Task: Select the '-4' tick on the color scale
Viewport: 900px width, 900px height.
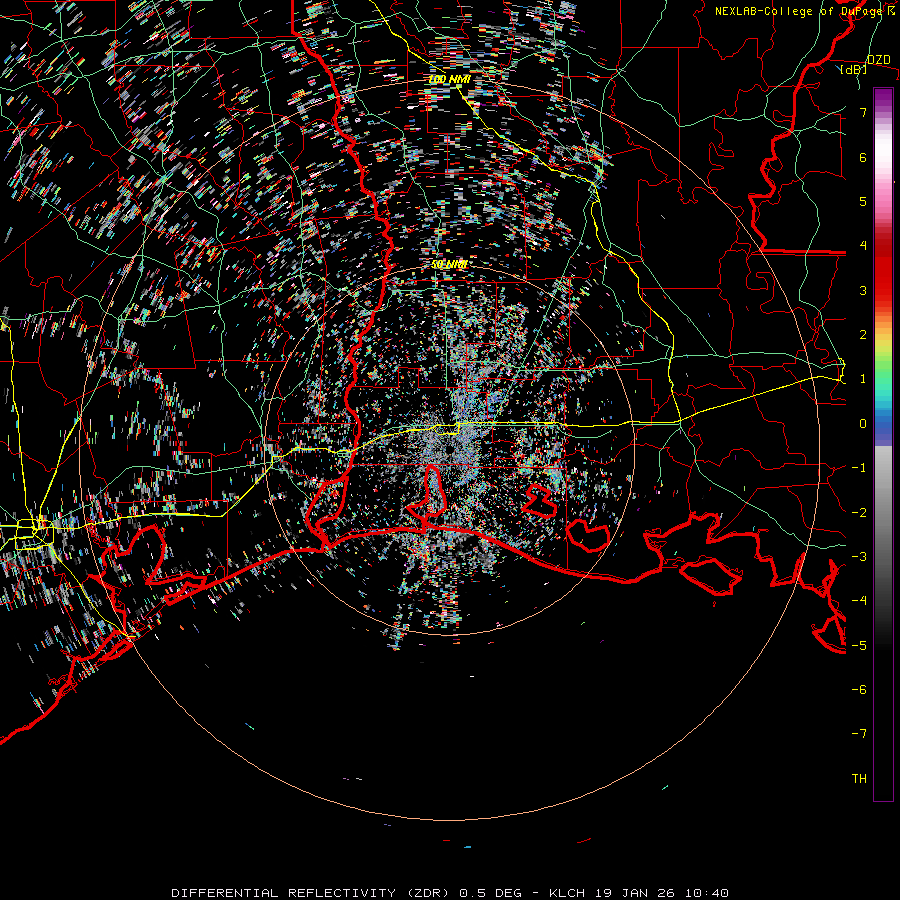Action: [x=859, y=601]
